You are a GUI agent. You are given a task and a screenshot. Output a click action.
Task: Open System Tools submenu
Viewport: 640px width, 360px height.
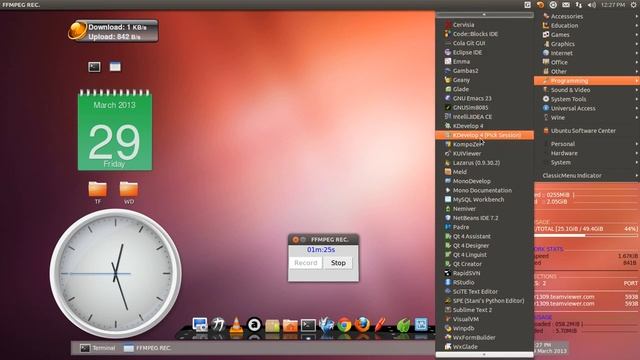click(x=587, y=99)
